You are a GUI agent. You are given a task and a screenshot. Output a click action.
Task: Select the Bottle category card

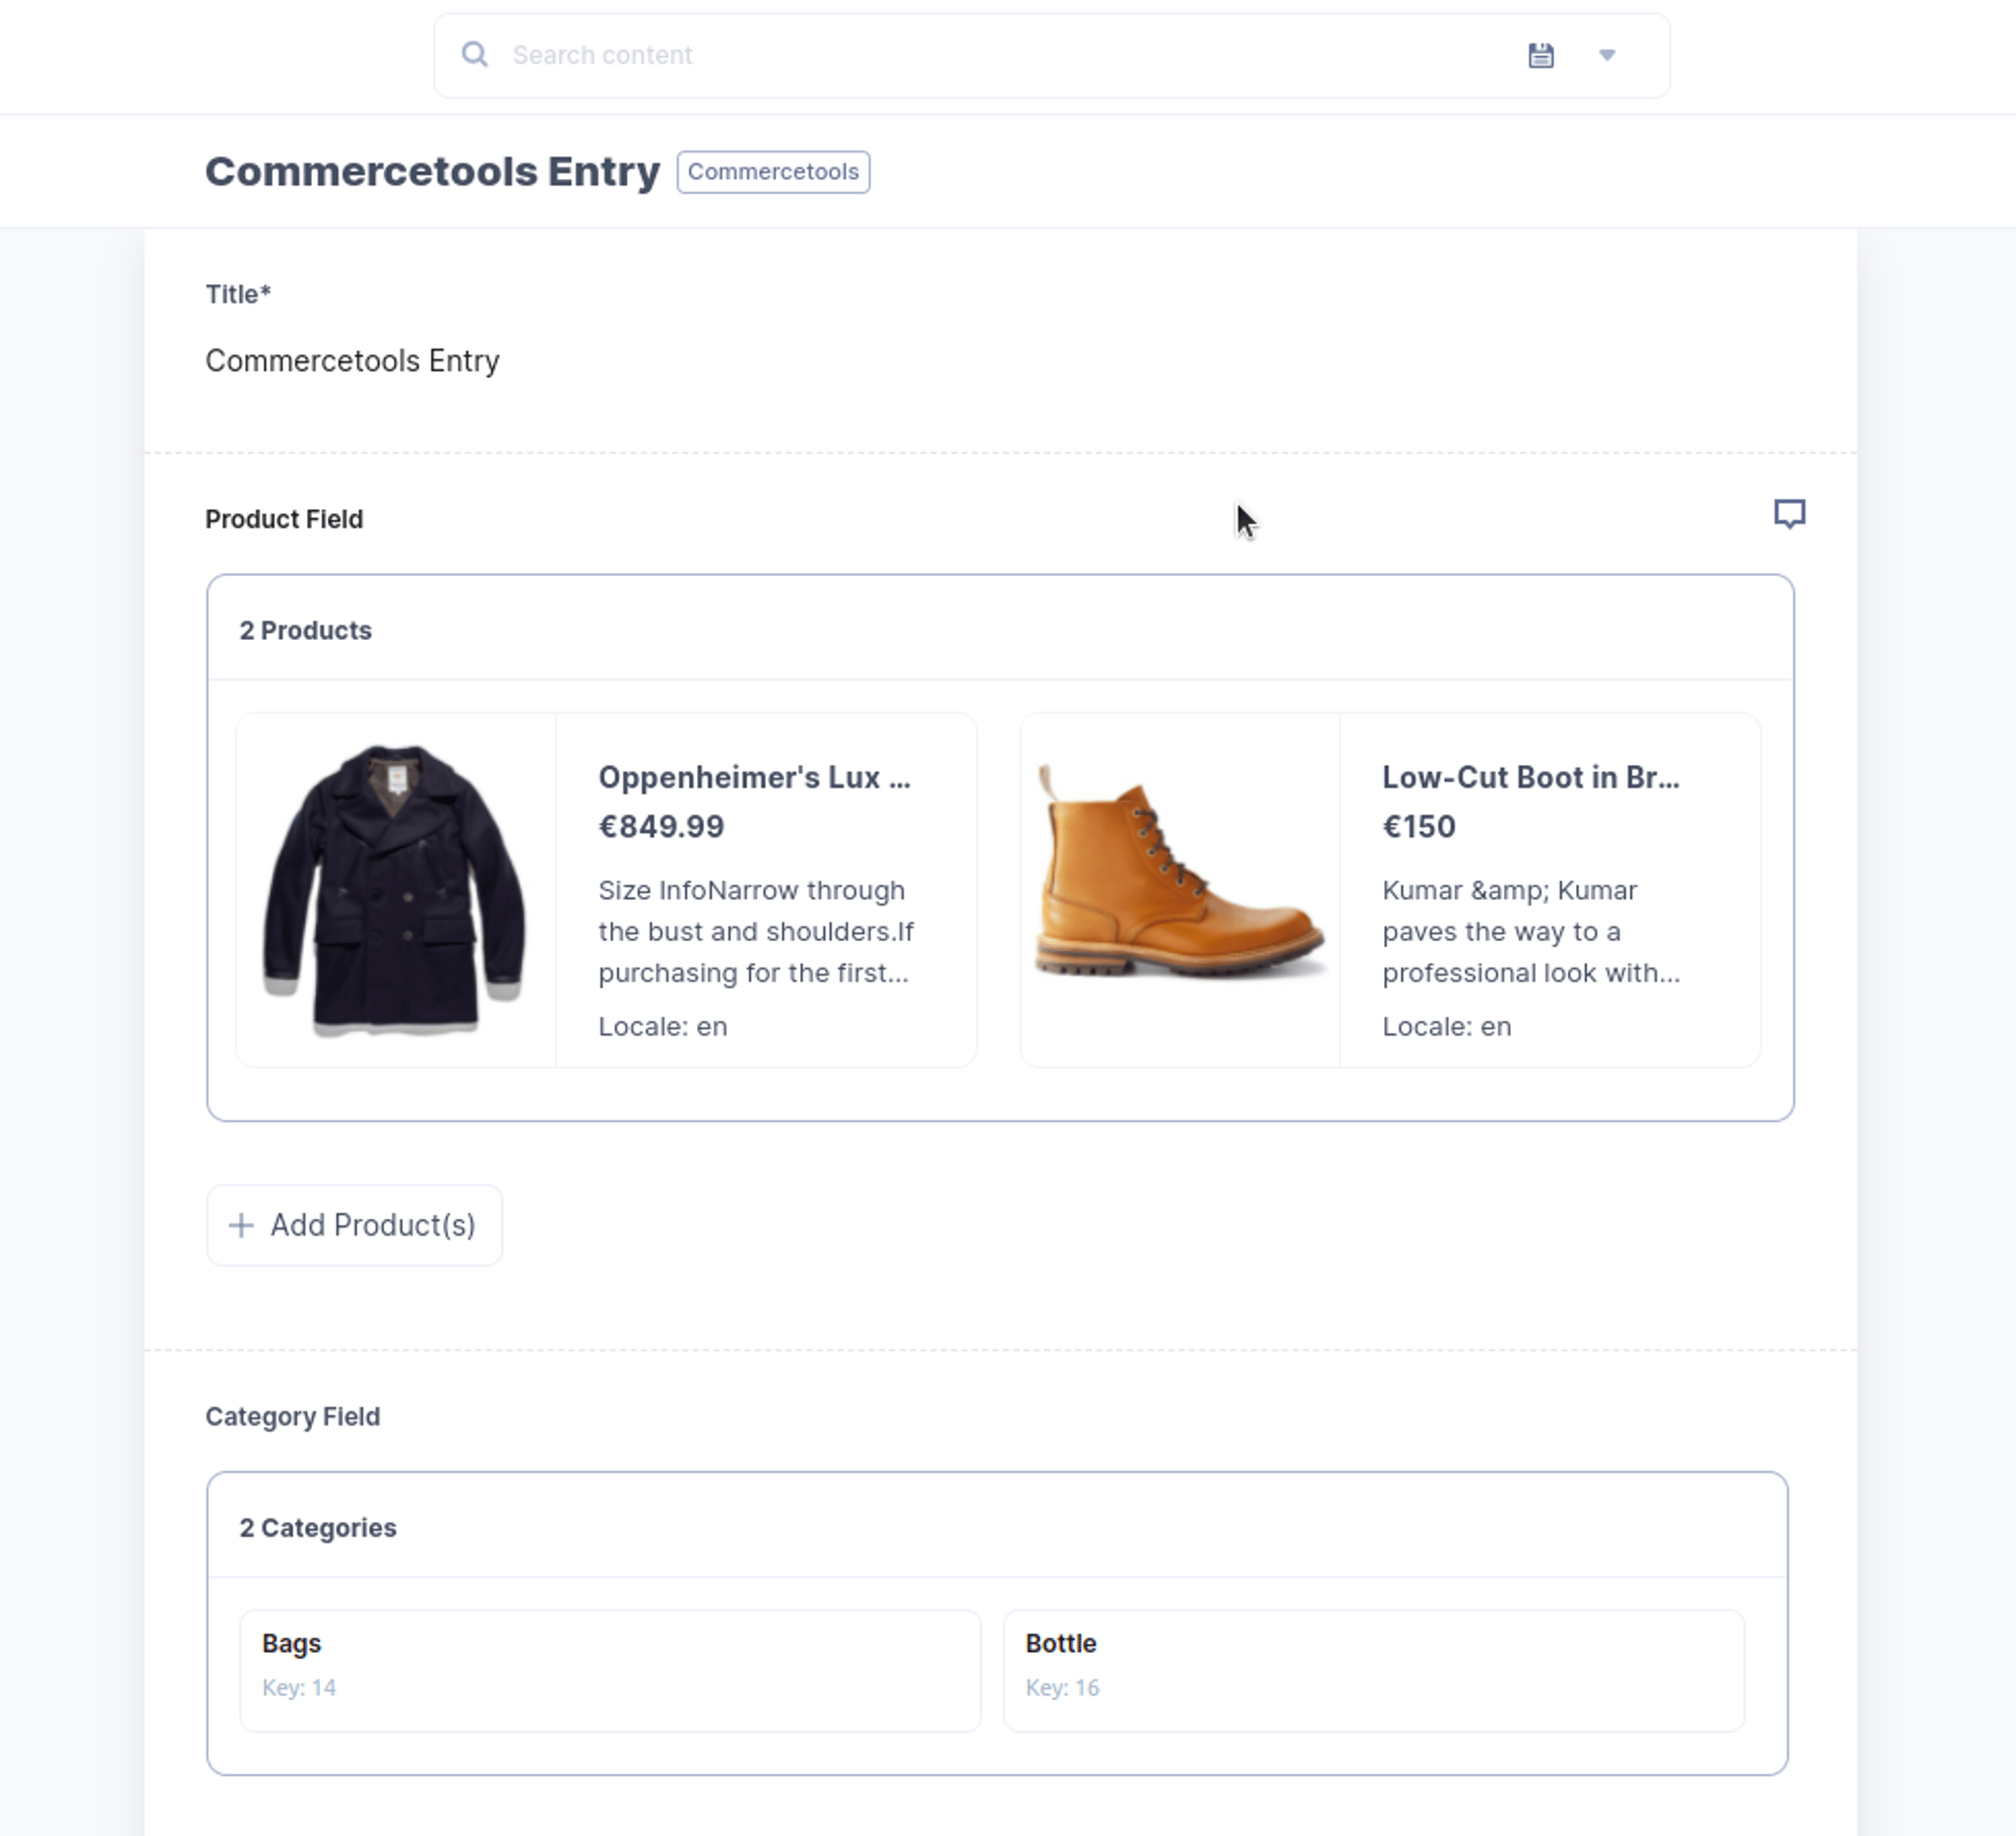pos(1374,1670)
